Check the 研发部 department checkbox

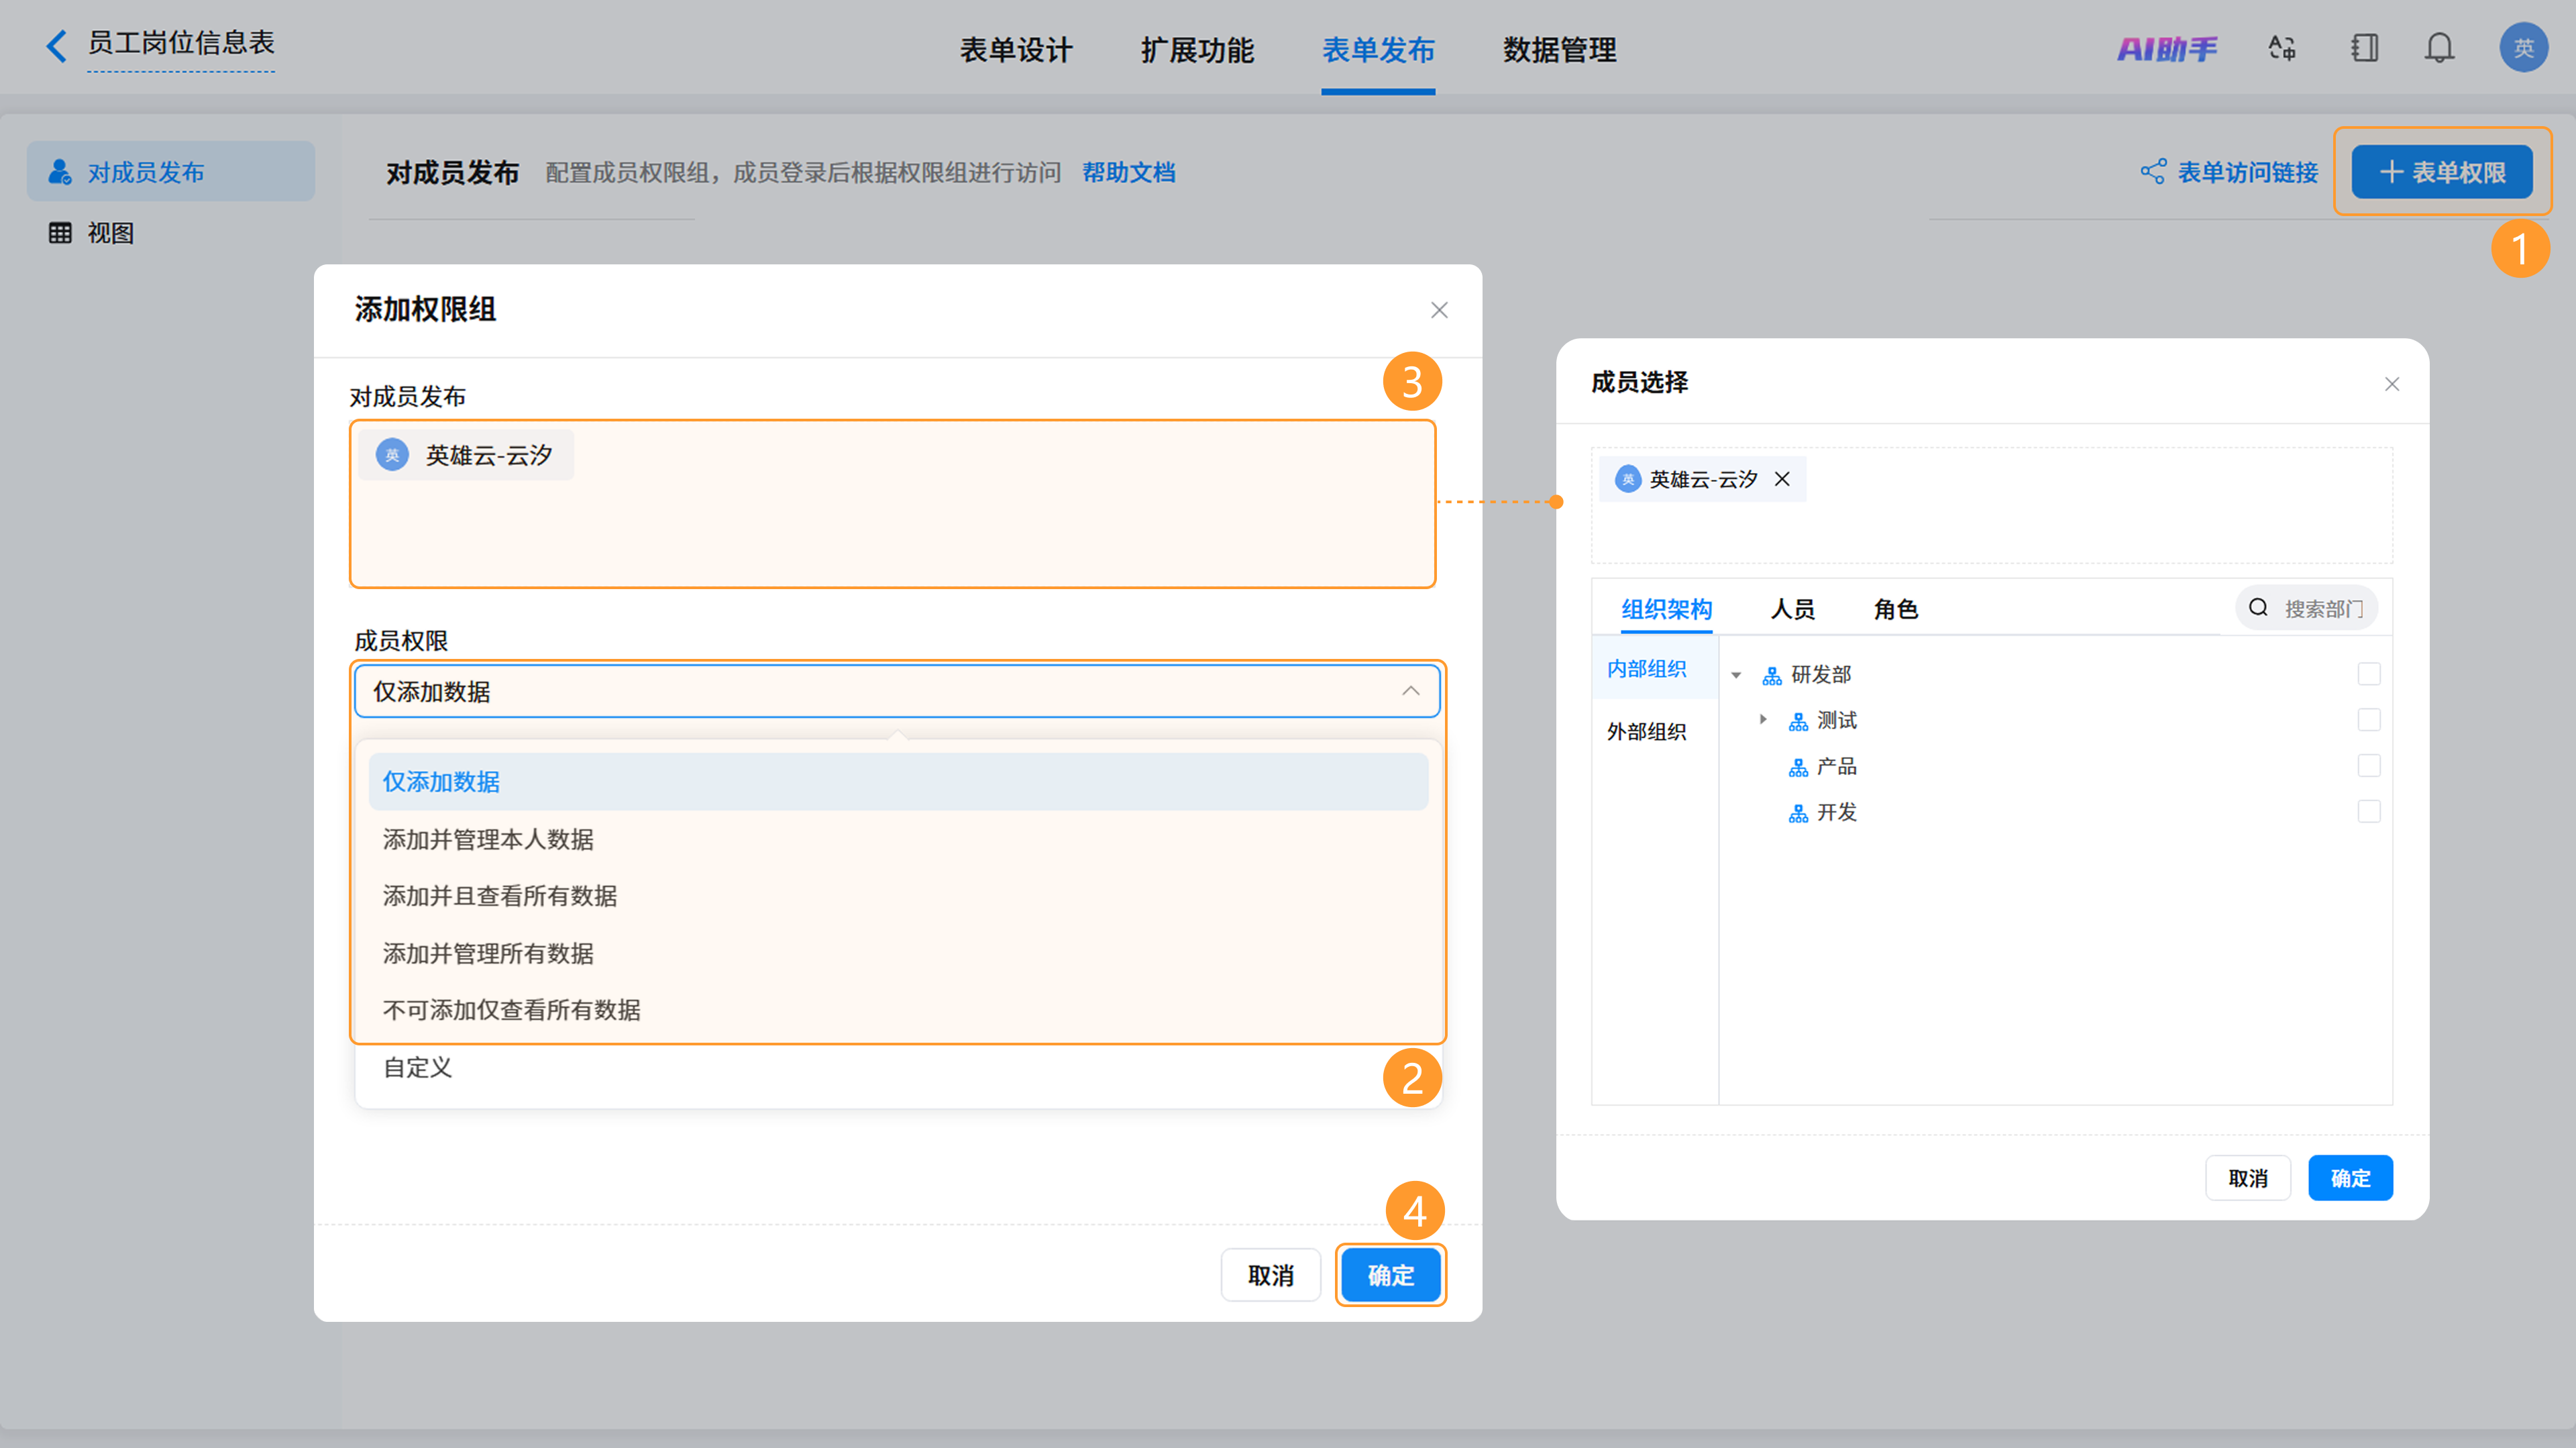[x=2368, y=674]
